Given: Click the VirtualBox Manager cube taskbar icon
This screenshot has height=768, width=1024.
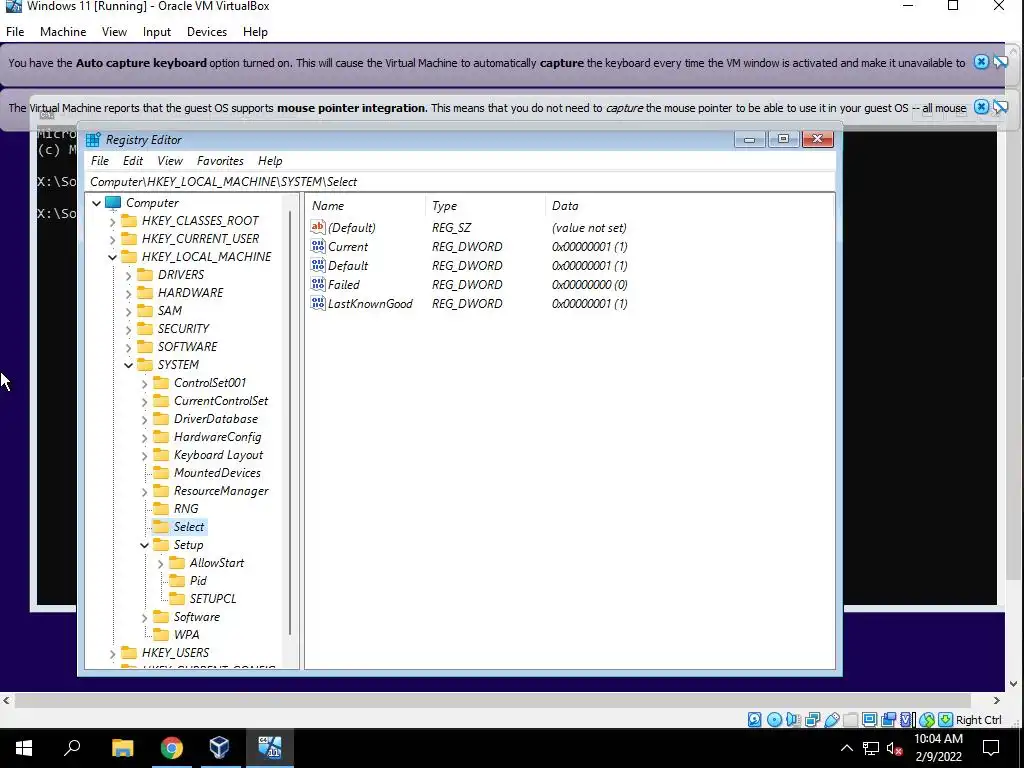Looking at the screenshot, I should point(219,748).
